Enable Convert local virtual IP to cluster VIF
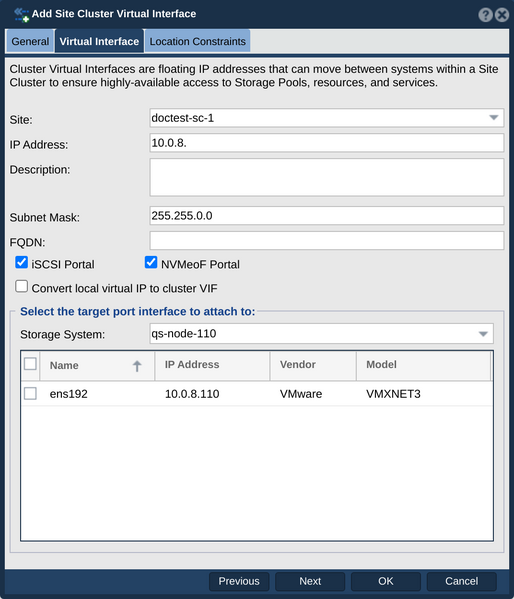Viewport: 514px width, 599px height. coord(21,286)
